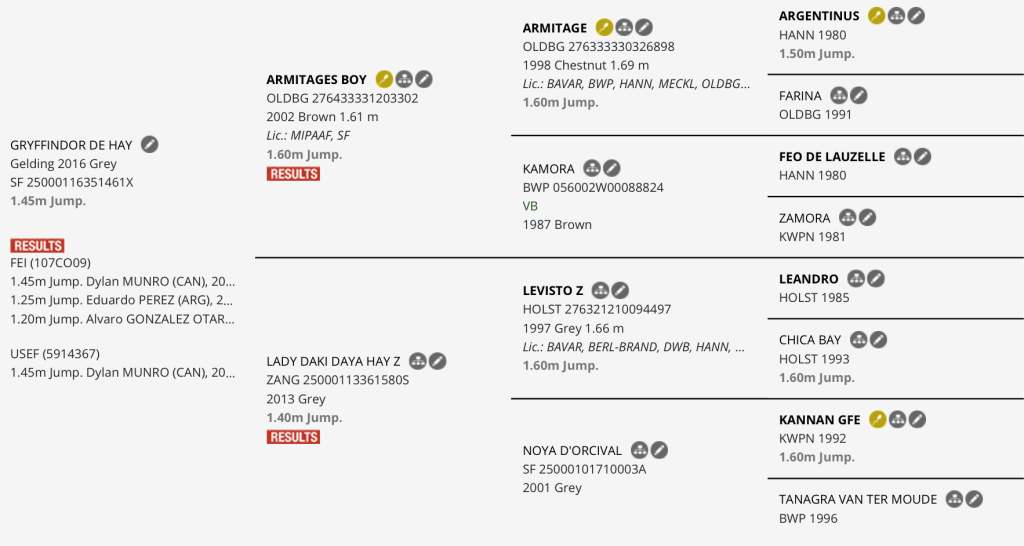Open the USEF 1.45m Jump Dylan Munro result
The width and height of the screenshot is (1024, 546).
[122, 373]
